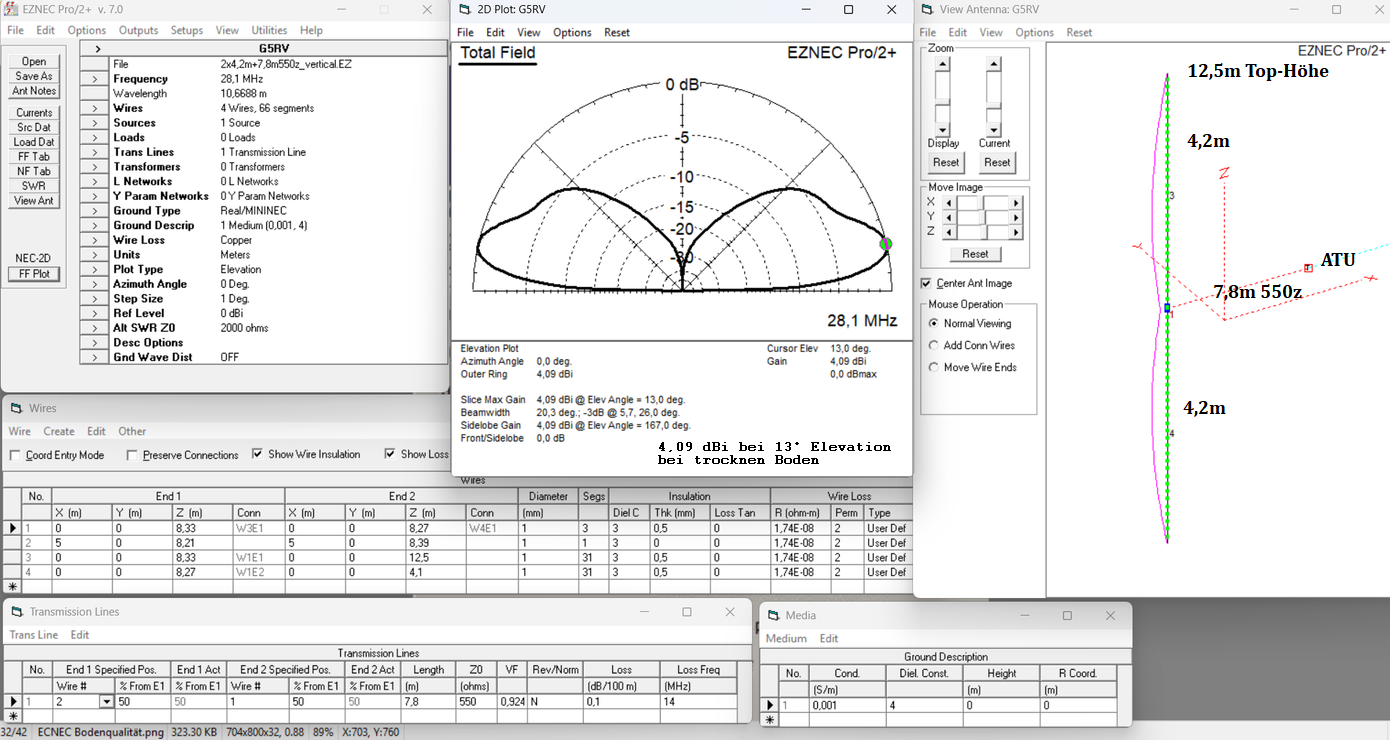
Task: Click the FF Plot button
Action: [34, 274]
